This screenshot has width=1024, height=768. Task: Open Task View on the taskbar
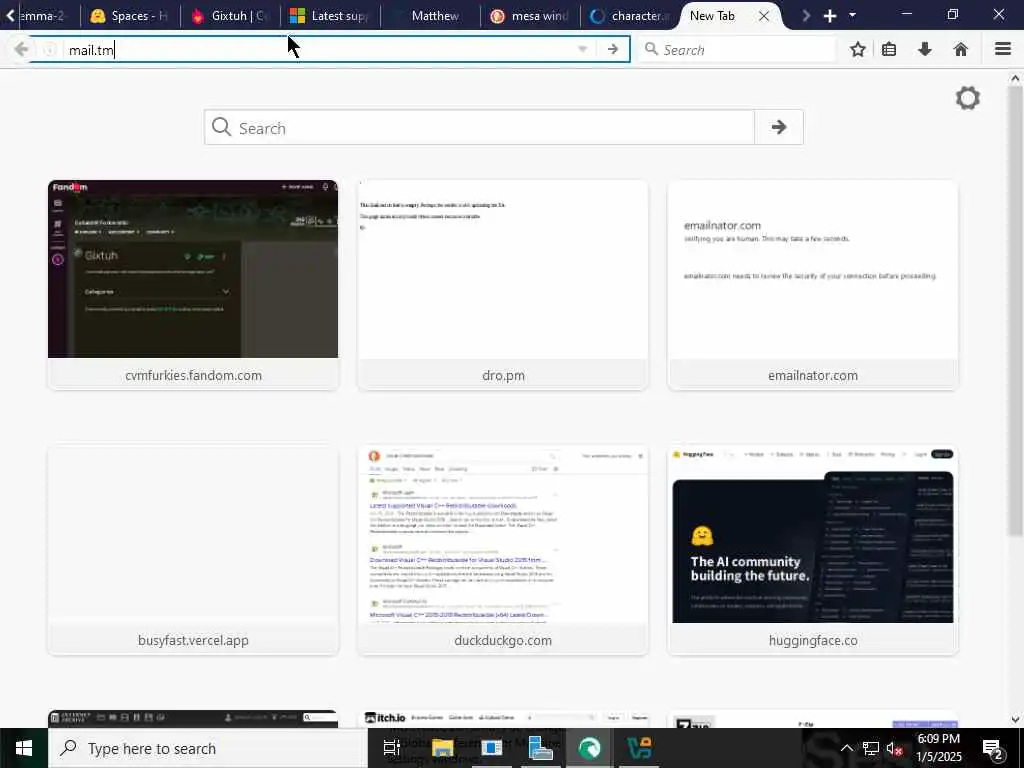(391, 748)
